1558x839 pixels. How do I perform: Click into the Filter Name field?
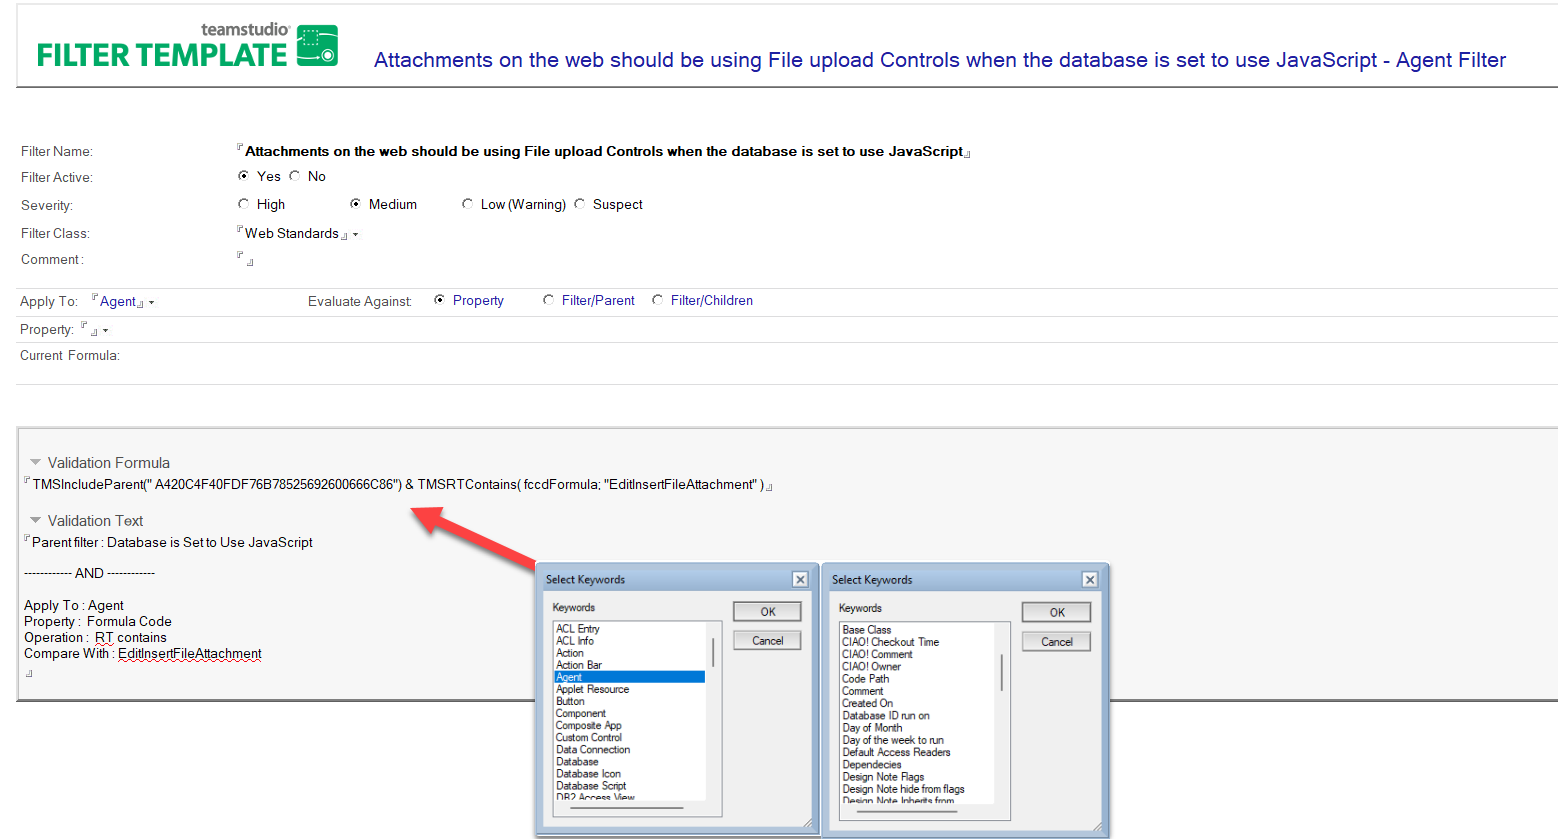(604, 151)
